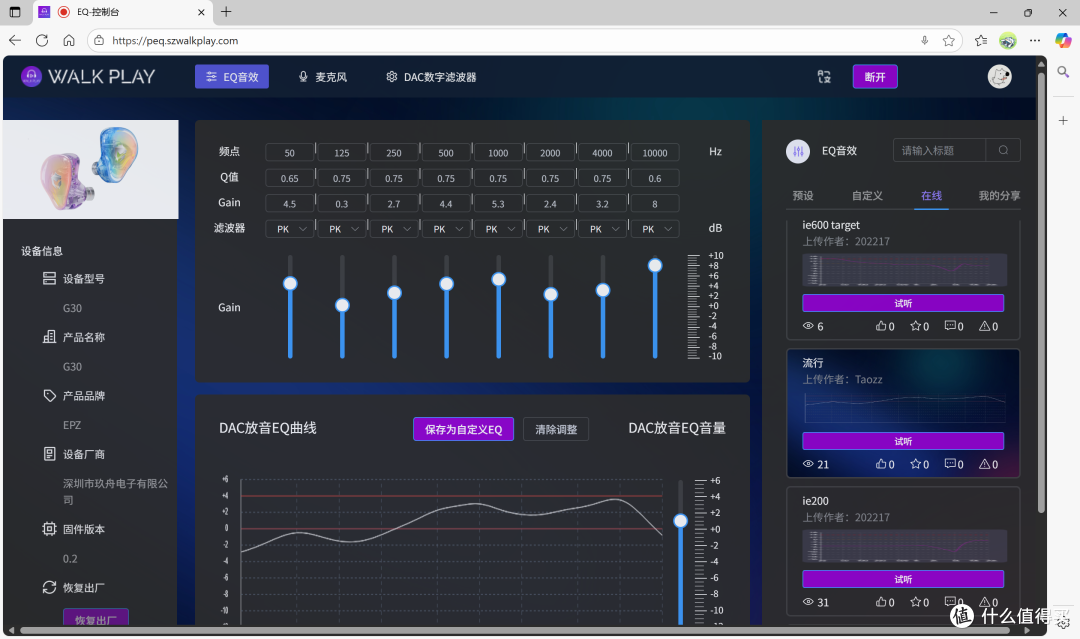The width and height of the screenshot is (1080, 639).
Task: Open comments on the 流行 preset
Action: (950, 464)
